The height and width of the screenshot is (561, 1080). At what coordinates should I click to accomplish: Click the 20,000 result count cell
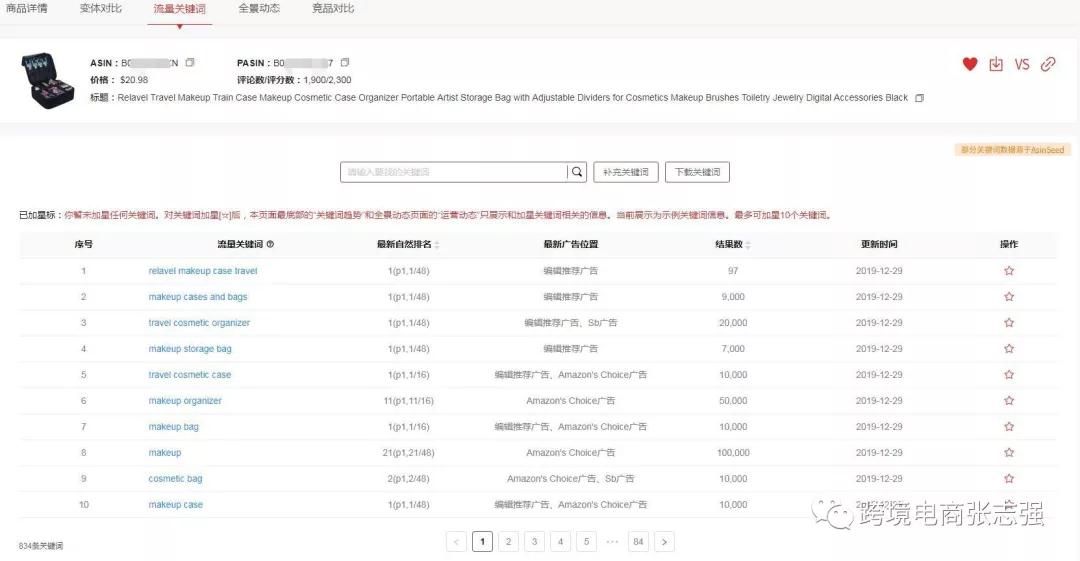733,323
